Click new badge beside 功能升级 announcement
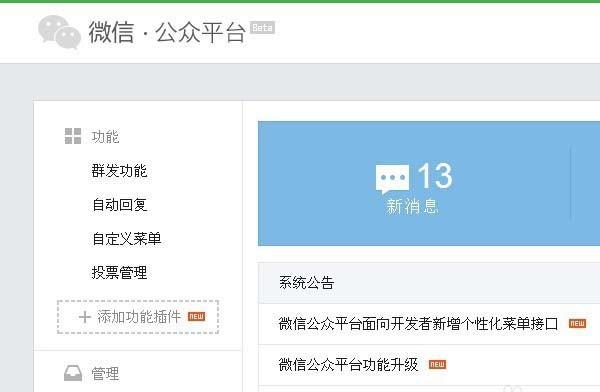Viewport: 600px width, 392px height. [437, 364]
